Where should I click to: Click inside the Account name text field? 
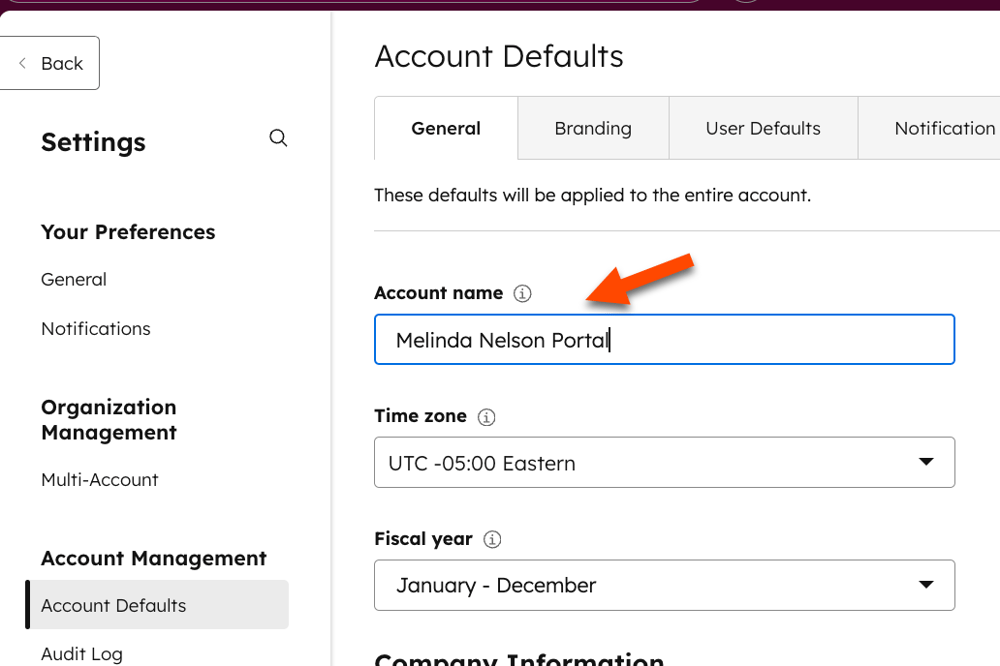(x=664, y=340)
